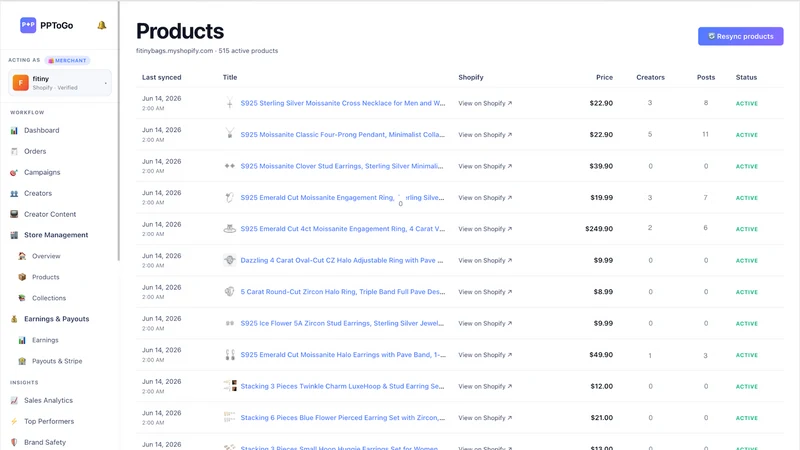
Task: Click the Cross Necklace product thumbnail
Action: click(x=230, y=103)
